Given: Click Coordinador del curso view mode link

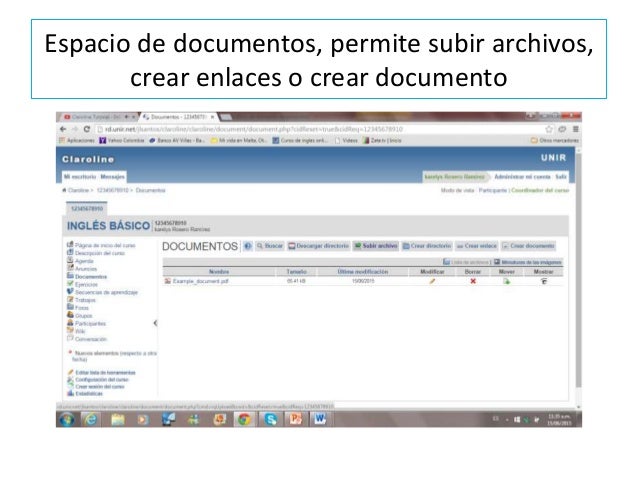Looking at the screenshot, I should [x=540, y=190].
